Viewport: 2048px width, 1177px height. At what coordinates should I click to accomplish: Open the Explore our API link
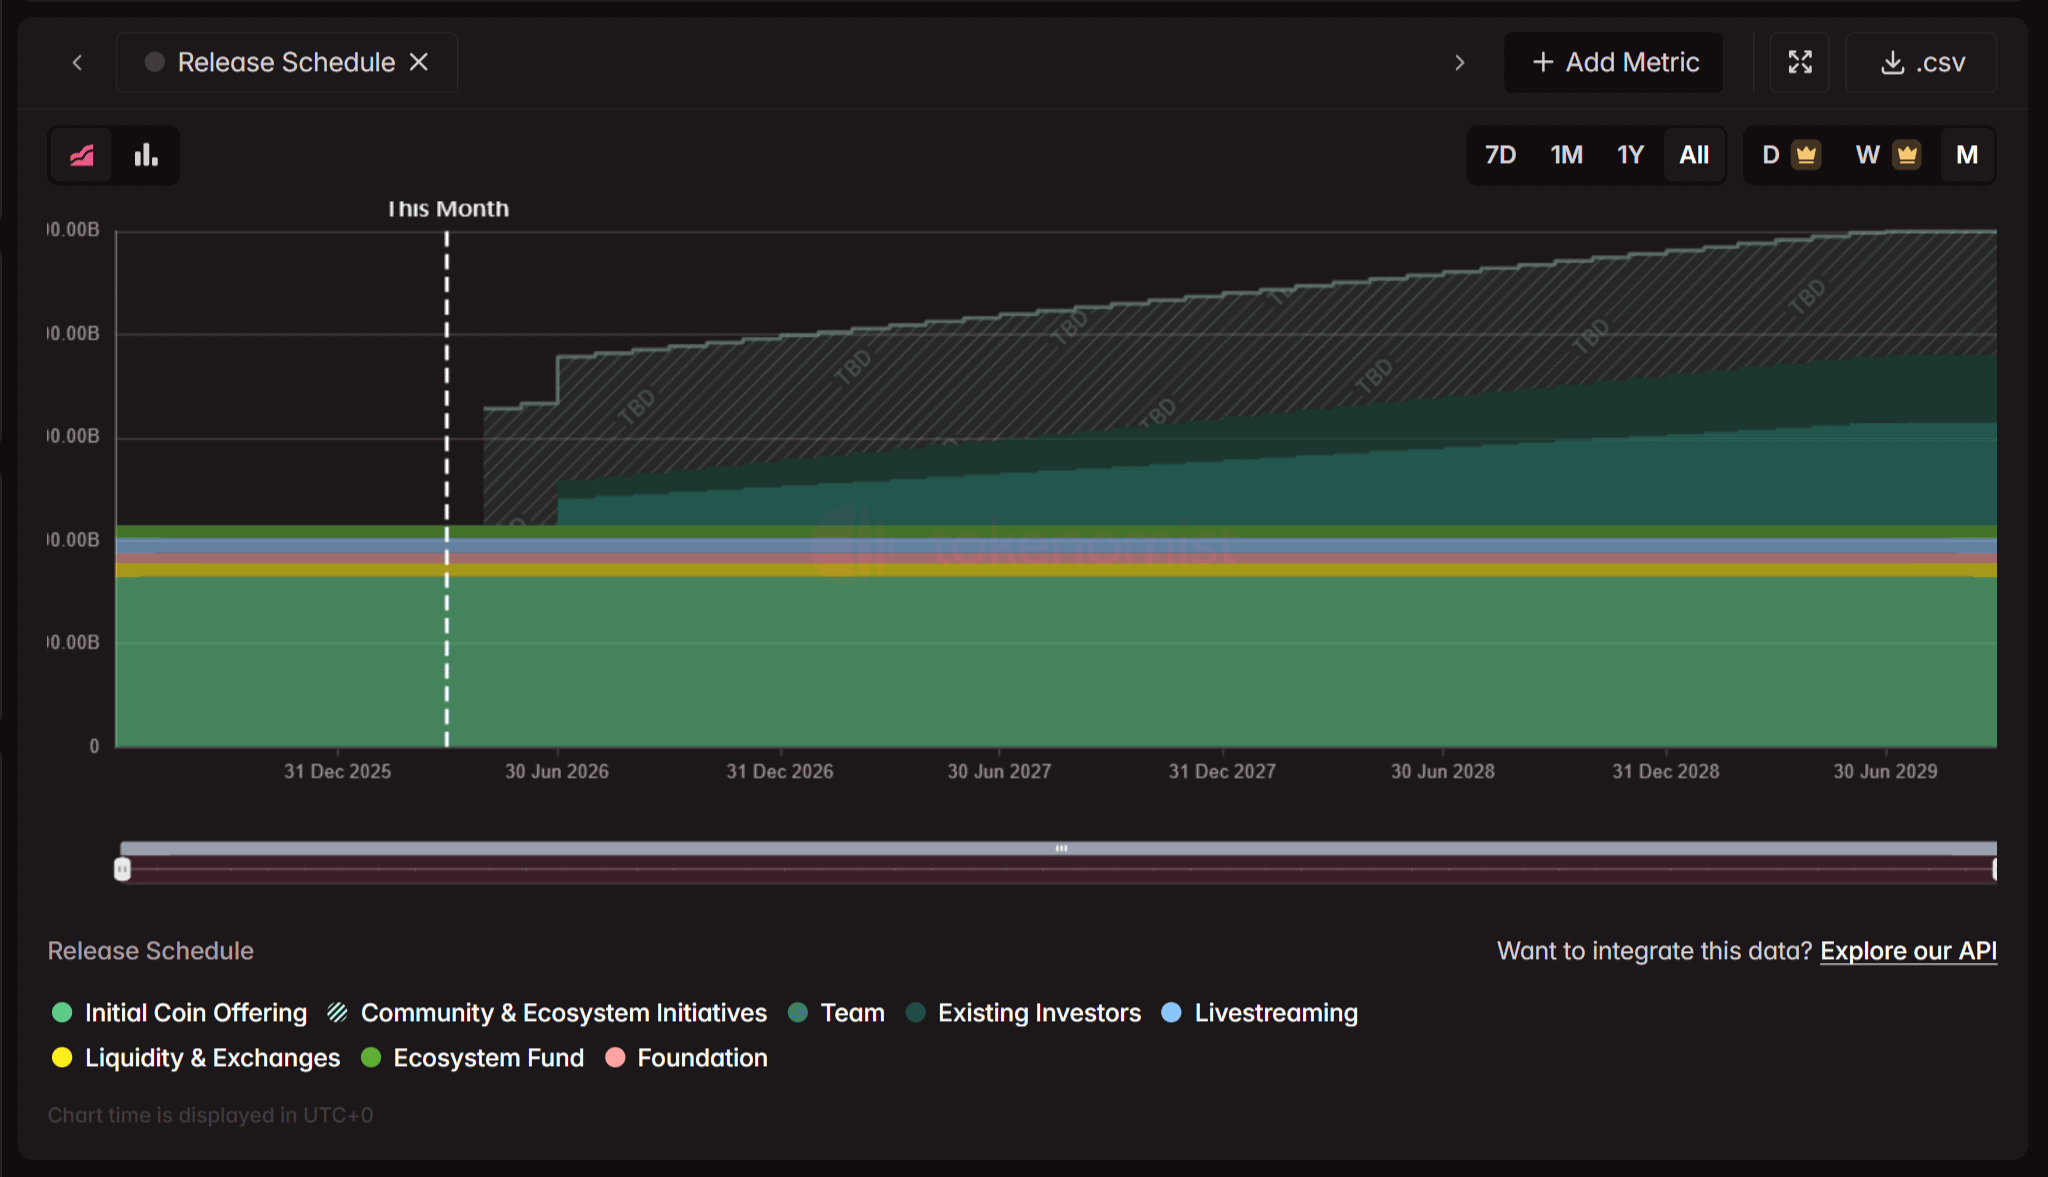point(1907,951)
